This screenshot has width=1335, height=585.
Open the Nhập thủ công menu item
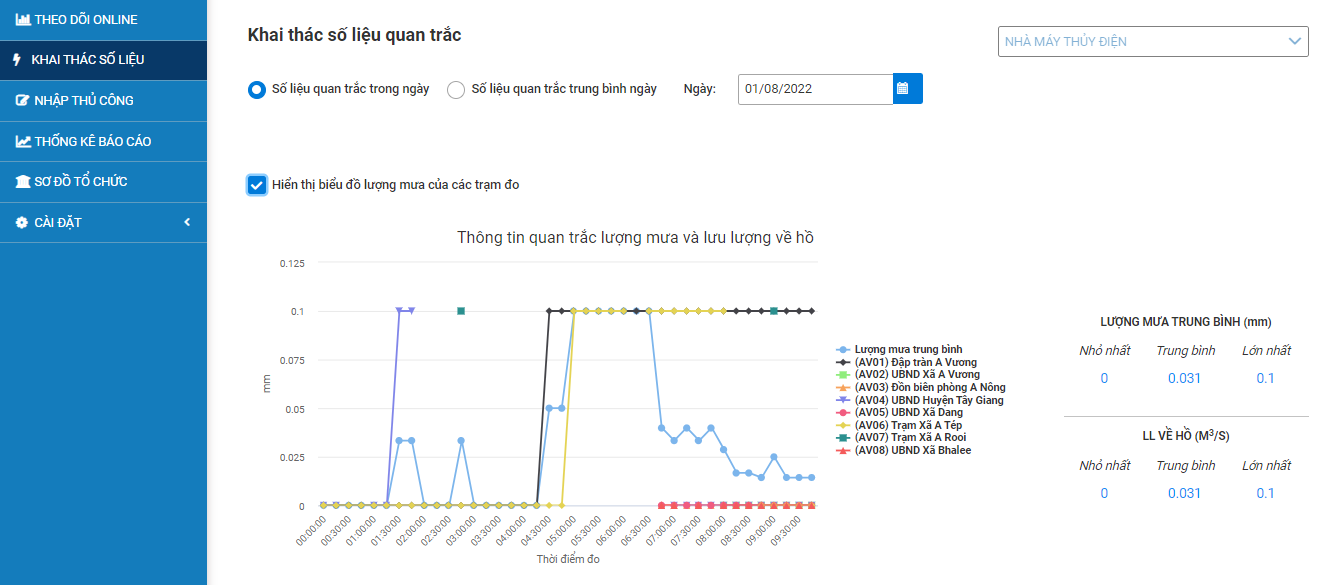pyautogui.click(x=83, y=101)
